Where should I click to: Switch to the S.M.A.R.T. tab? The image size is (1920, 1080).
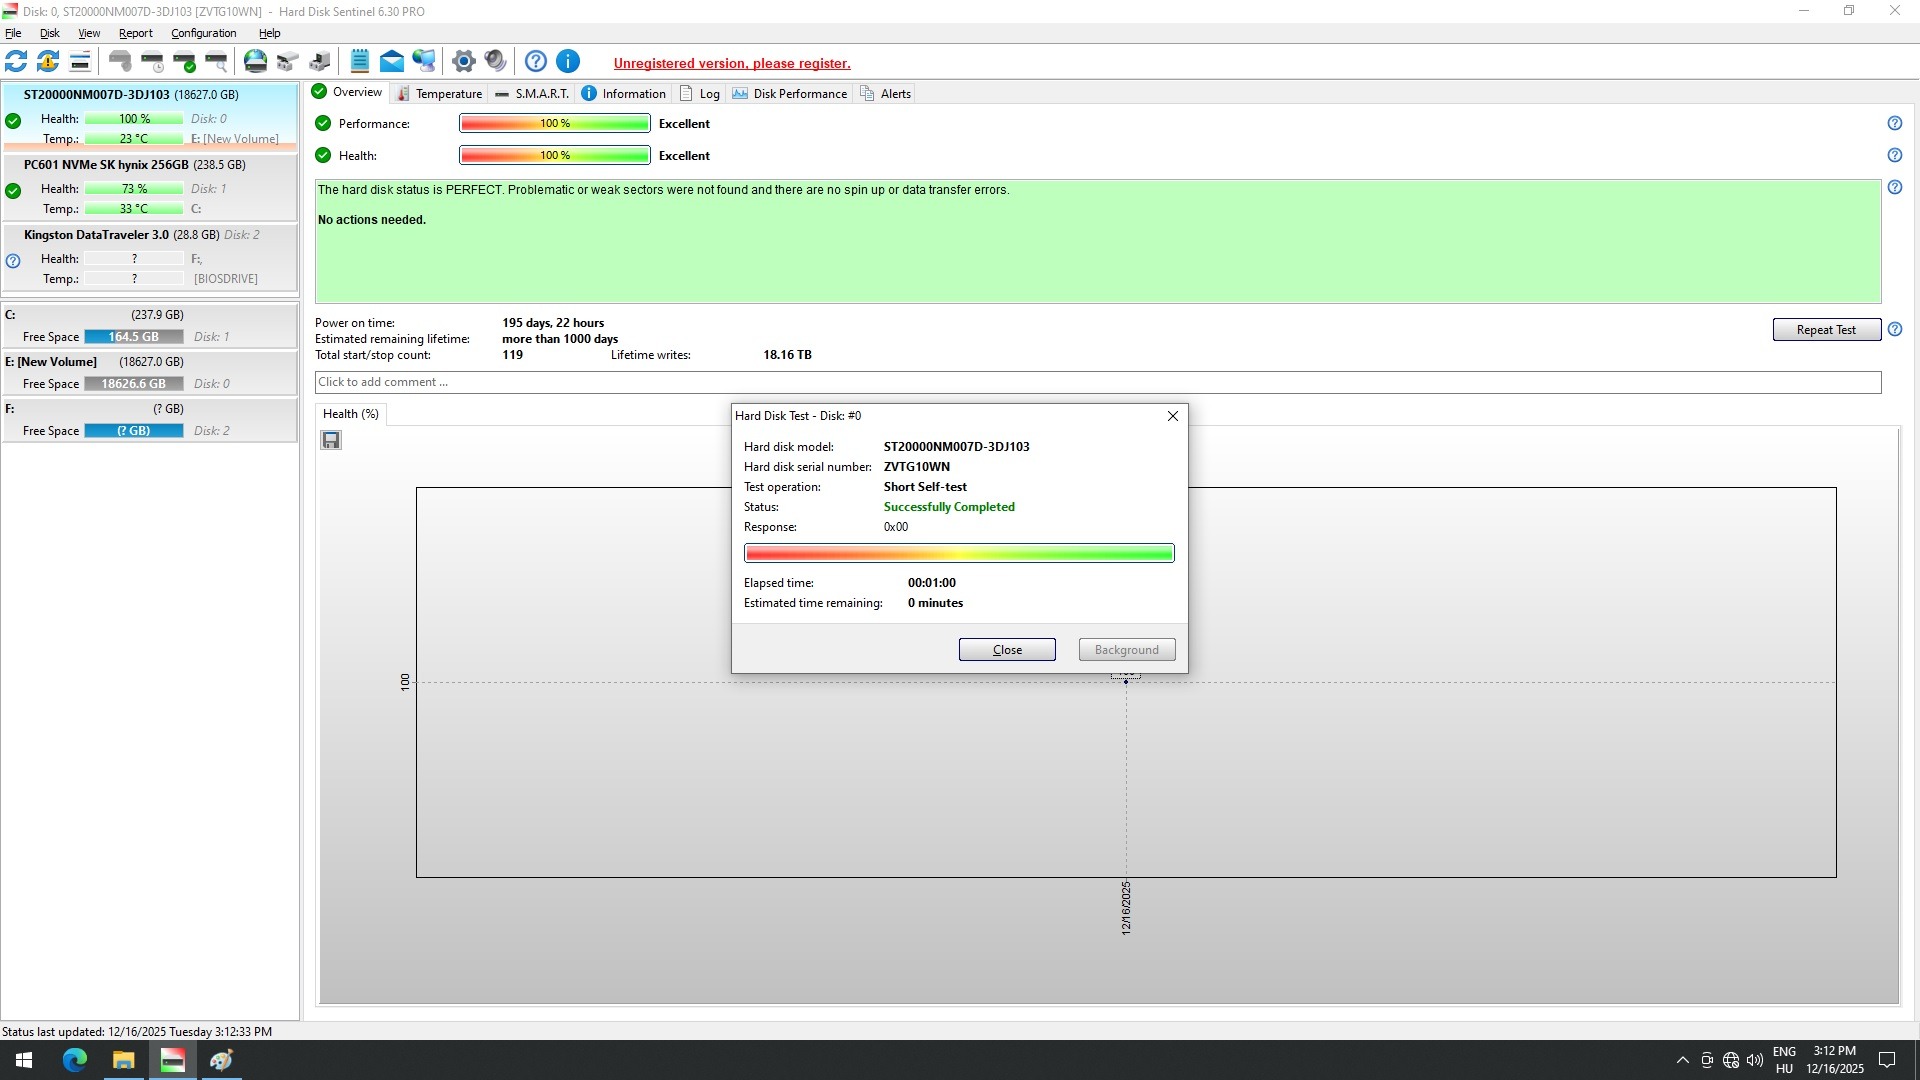coord(532,94)
